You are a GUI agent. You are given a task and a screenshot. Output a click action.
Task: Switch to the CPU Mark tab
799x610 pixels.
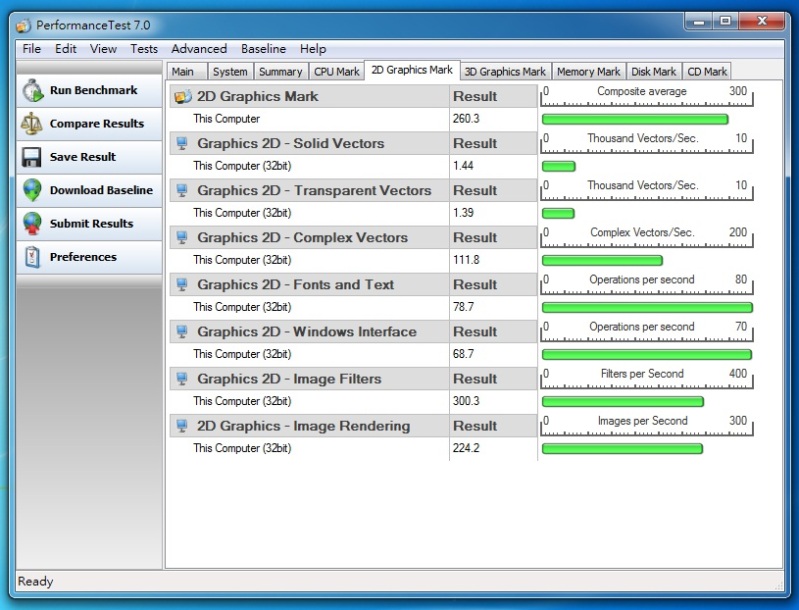point(337,72)
